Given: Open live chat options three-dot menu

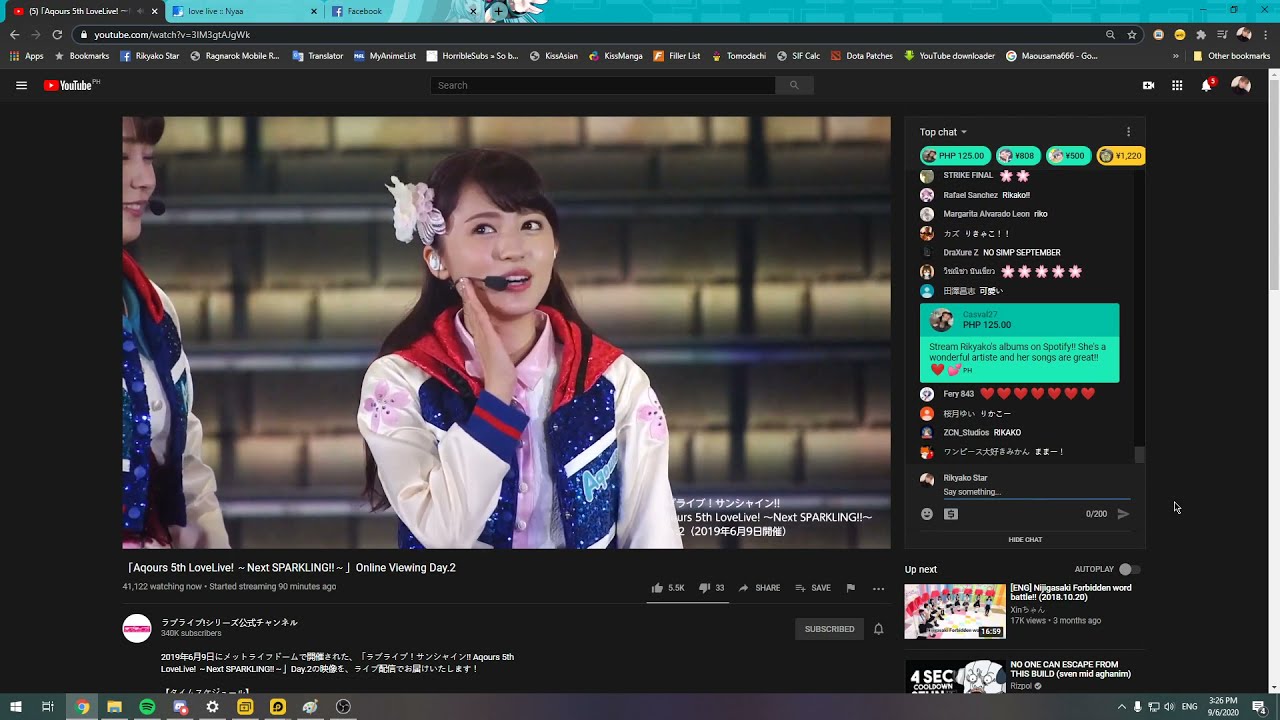Looking at the screenshot, I should 1128,132.
